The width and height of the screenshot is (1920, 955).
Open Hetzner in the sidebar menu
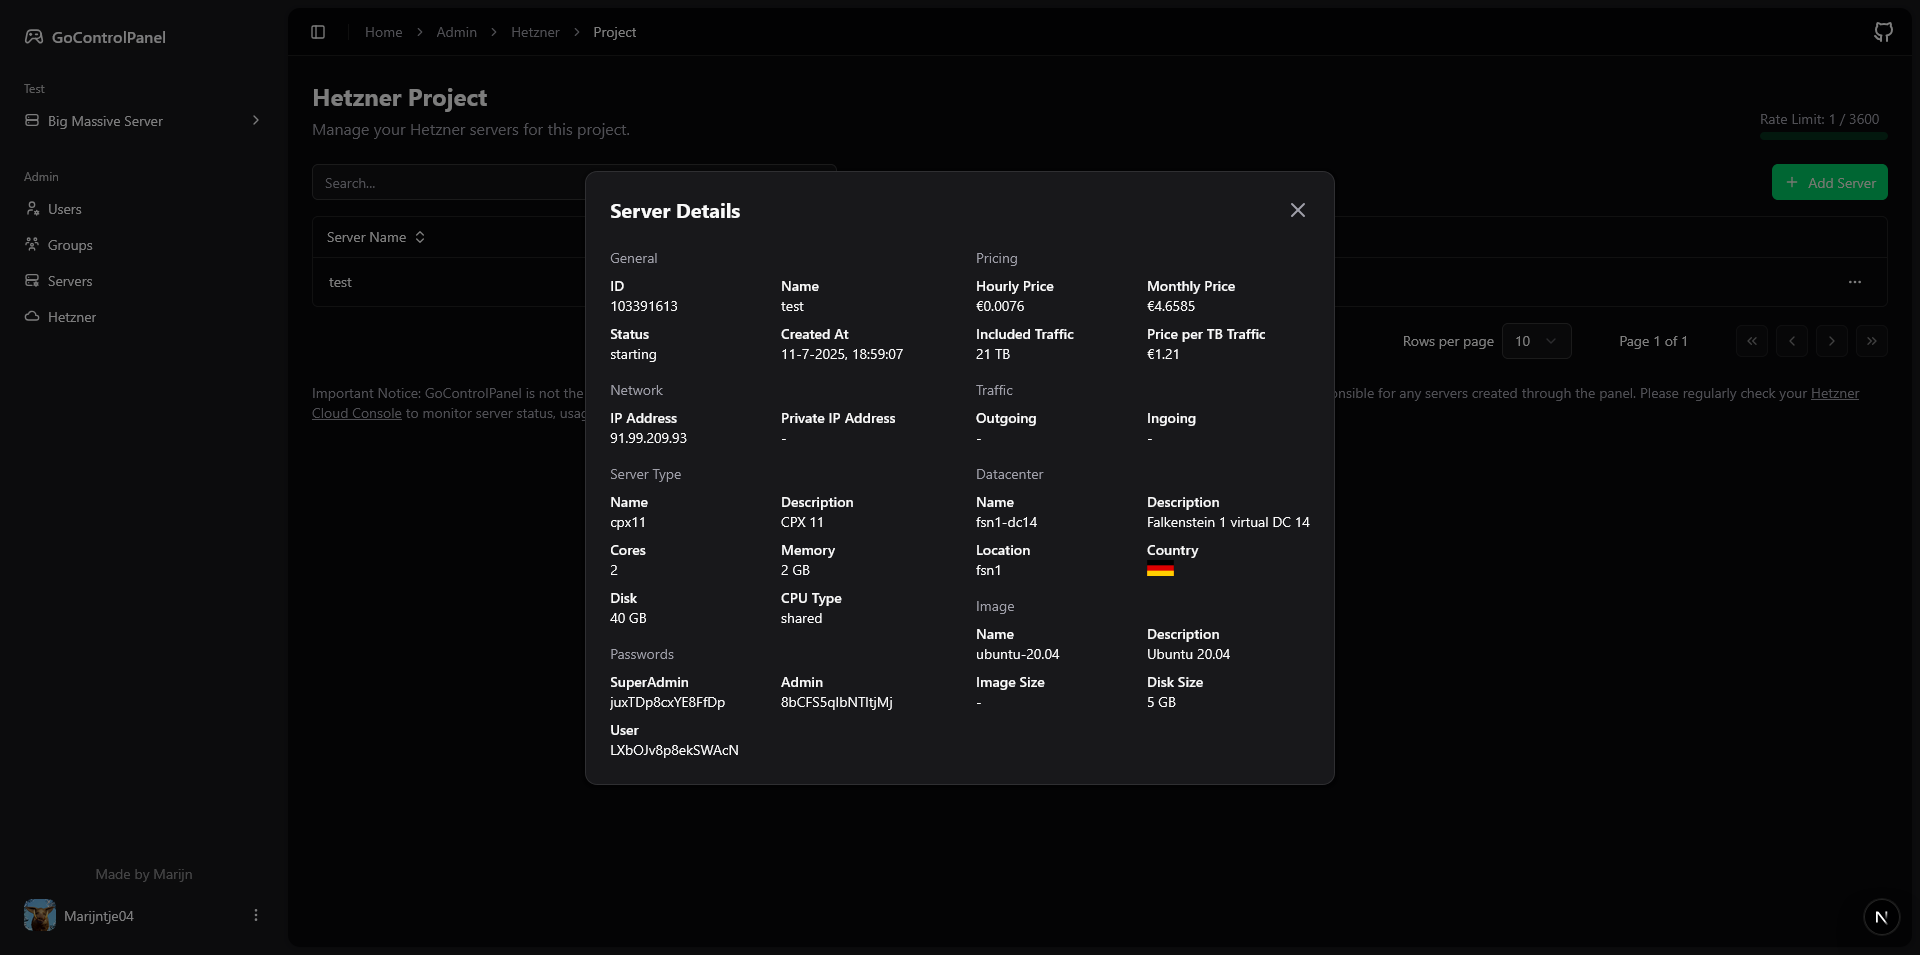point(144,317)
